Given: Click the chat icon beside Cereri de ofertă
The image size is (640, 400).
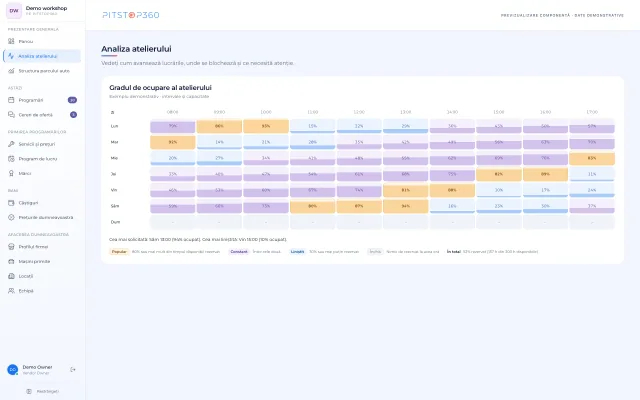Looking at the screenshot, I should pyautogui.click(x=11, y=115).
